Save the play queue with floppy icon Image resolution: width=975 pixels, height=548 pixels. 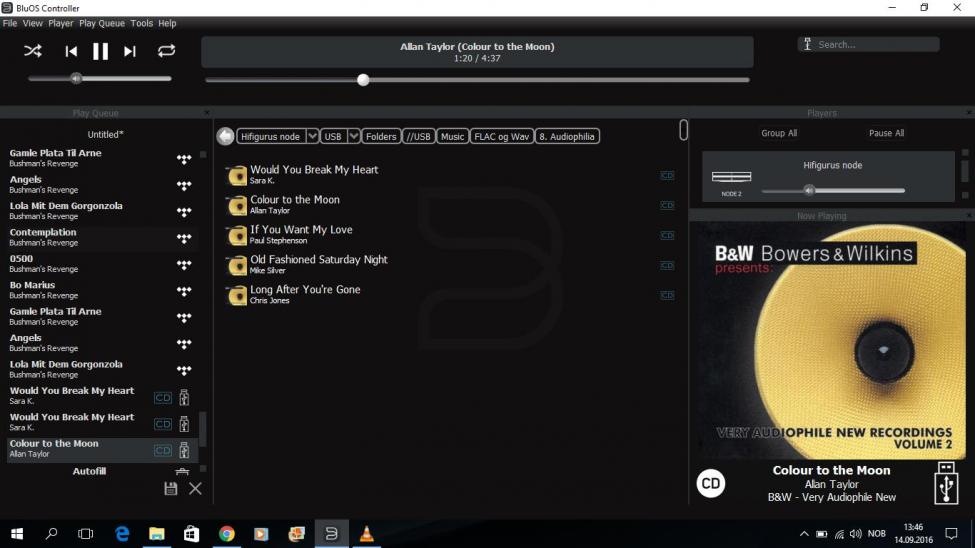170,488
